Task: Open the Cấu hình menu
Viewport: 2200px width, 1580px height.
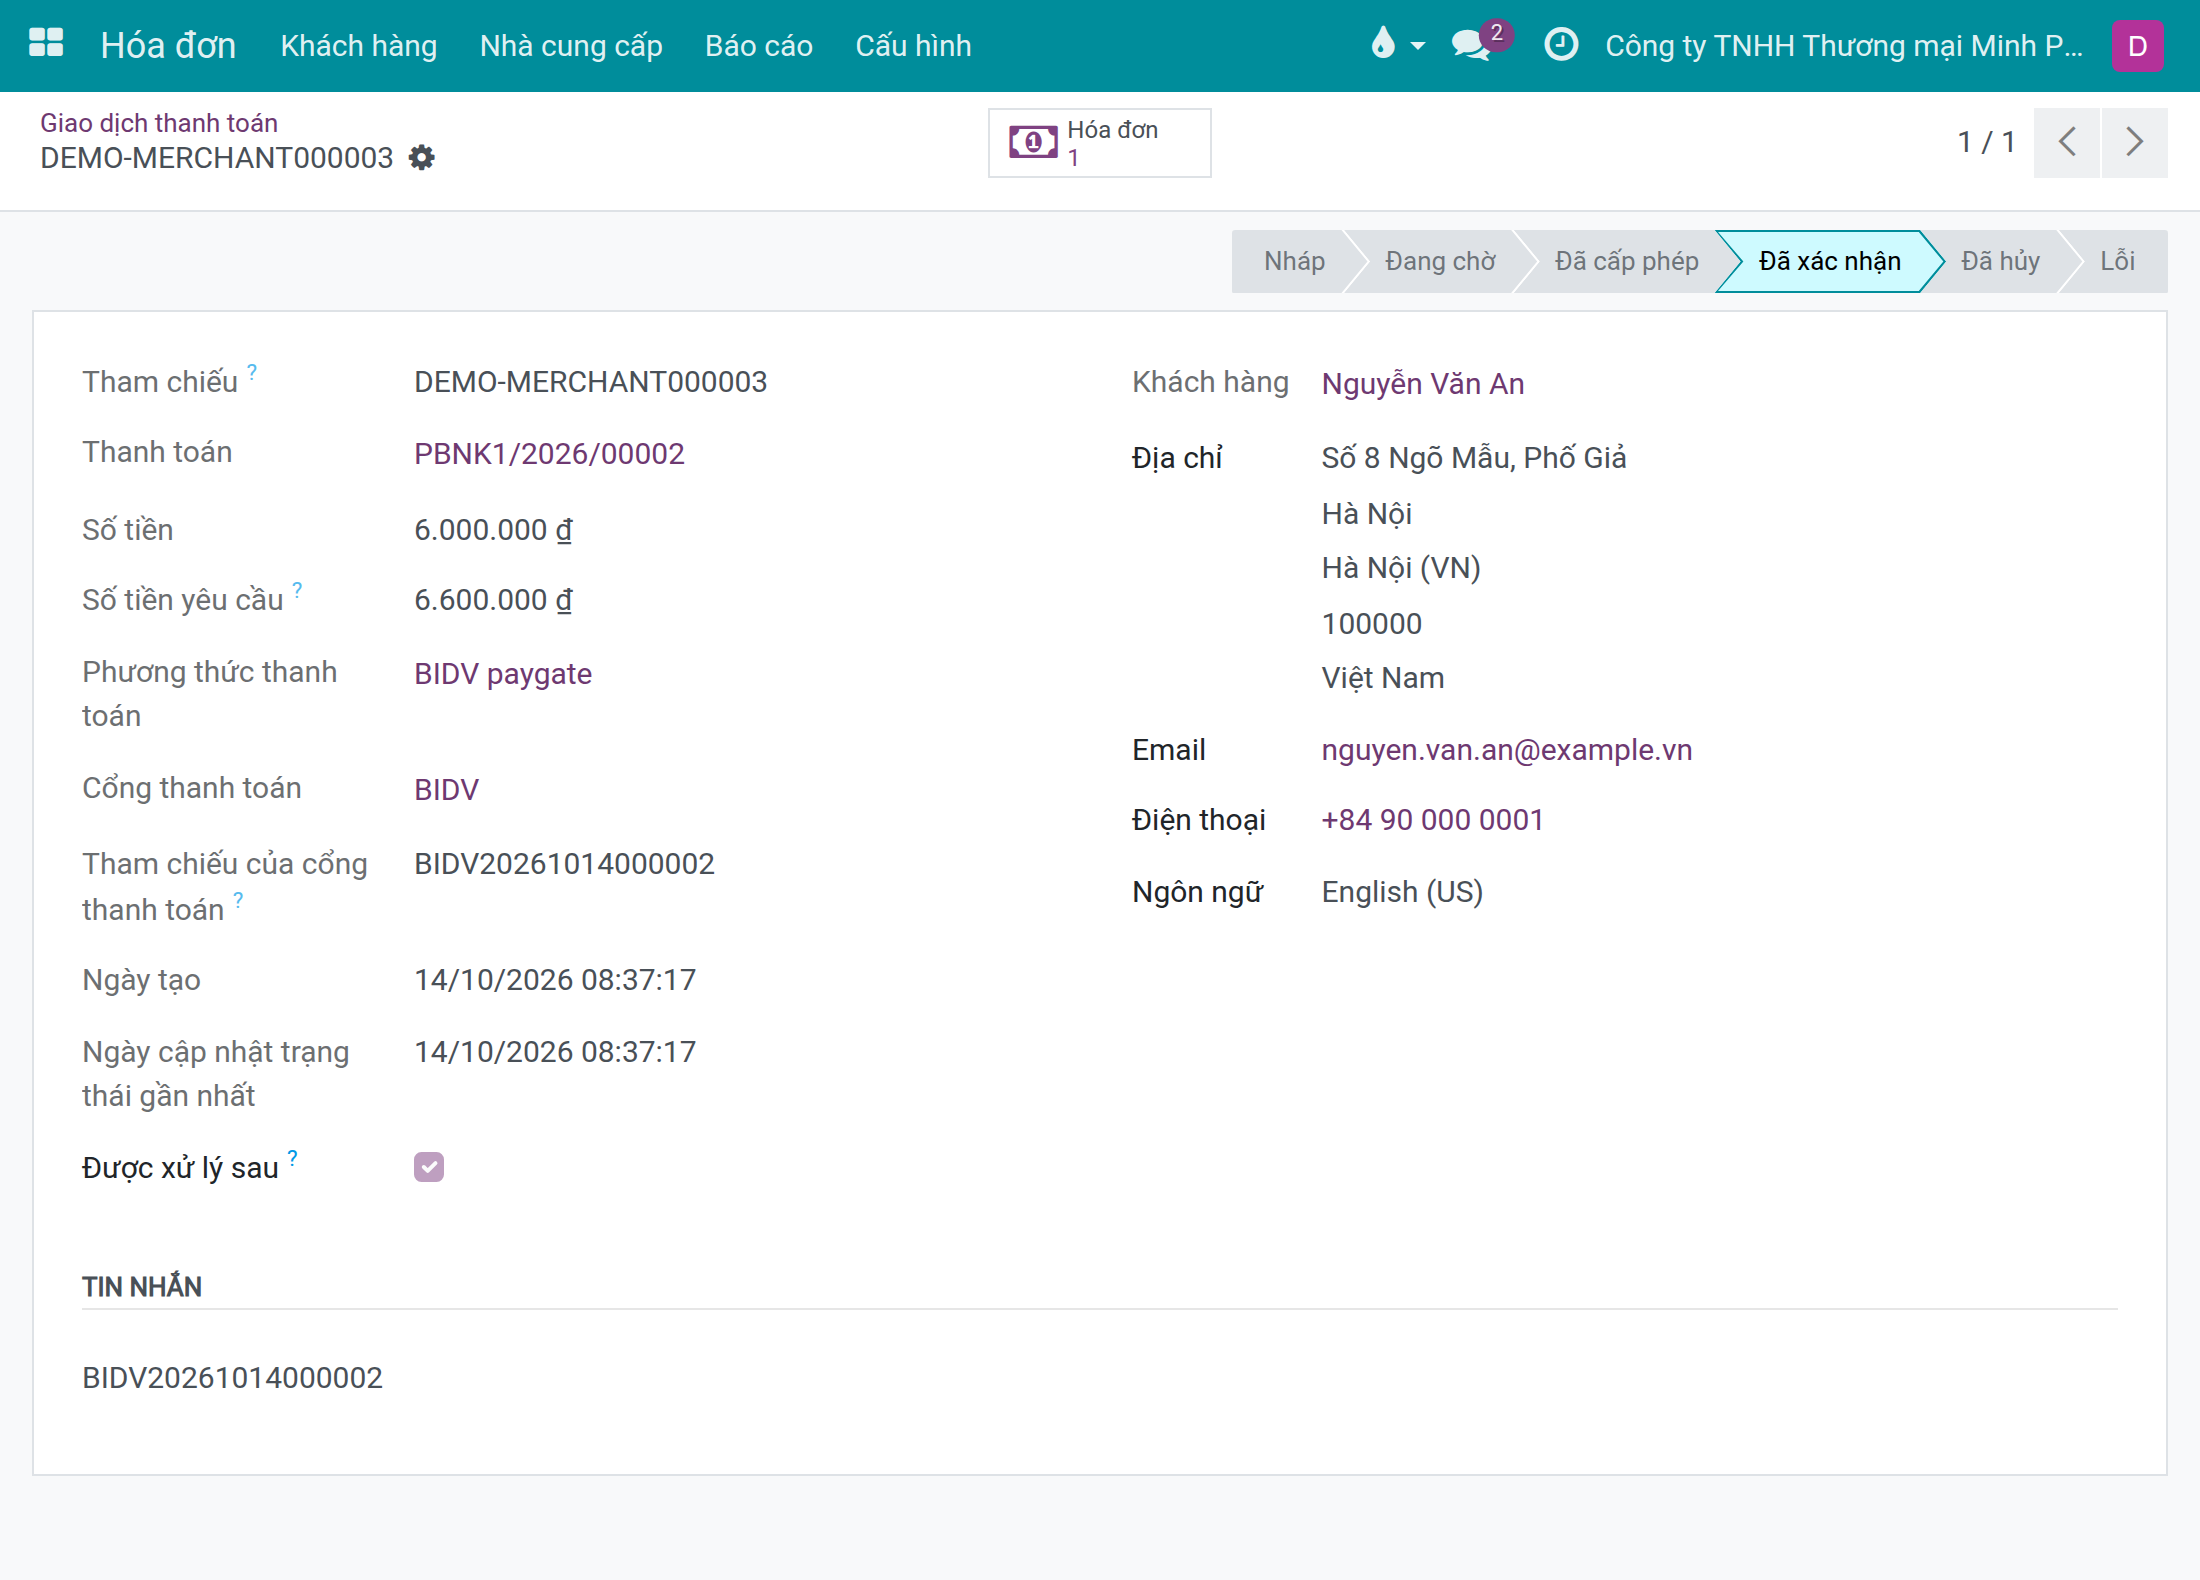Action: click(x=913, y=45)
